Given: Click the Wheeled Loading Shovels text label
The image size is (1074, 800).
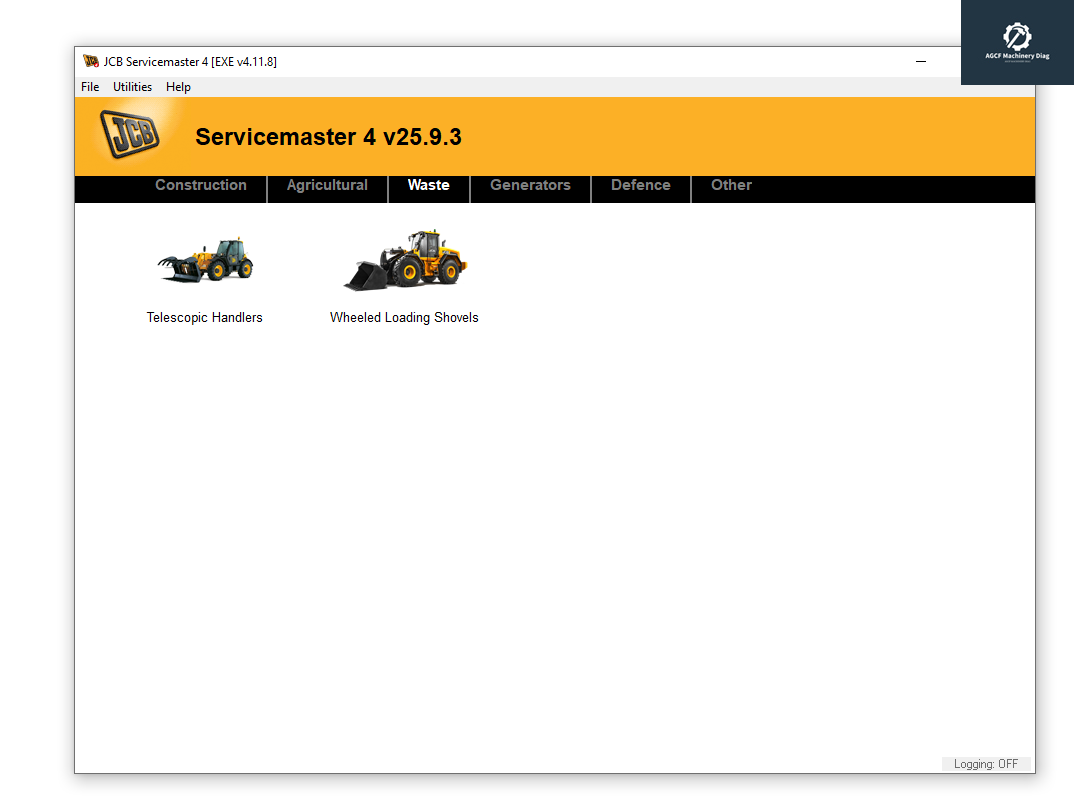Looking at the screenshot, I should coord(404,318).
